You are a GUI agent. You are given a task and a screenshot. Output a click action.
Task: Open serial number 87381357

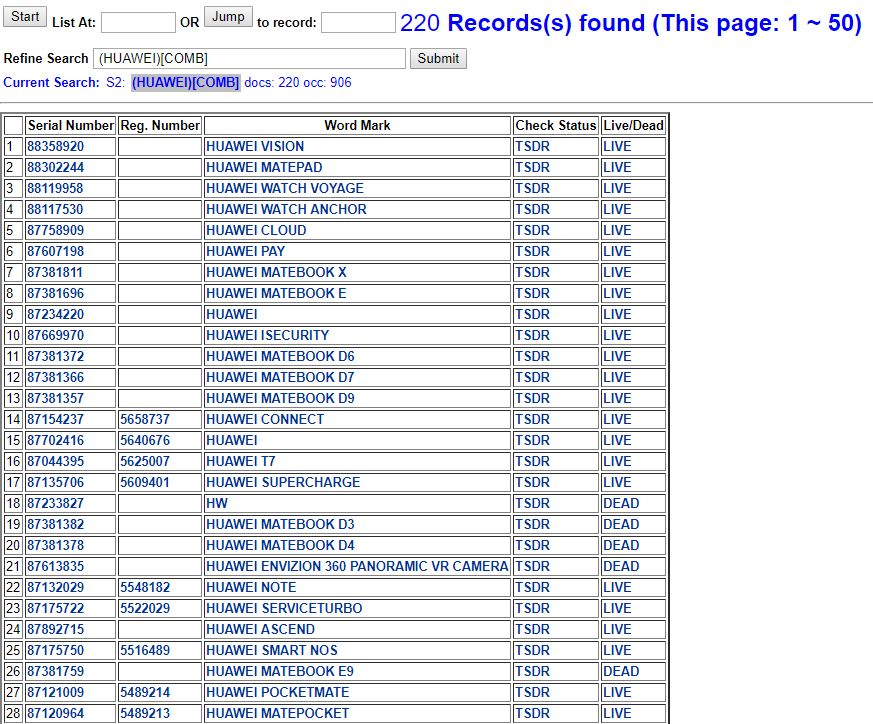(x=55, y=399)
